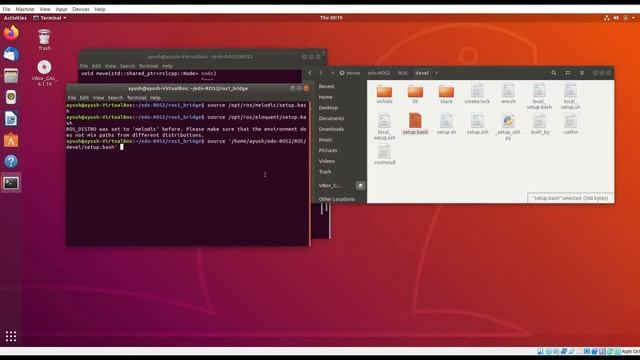Eject VBox_C volume in Files sidebar
Viewport: 640px width, 360px height.
click(x=360, y=186)
